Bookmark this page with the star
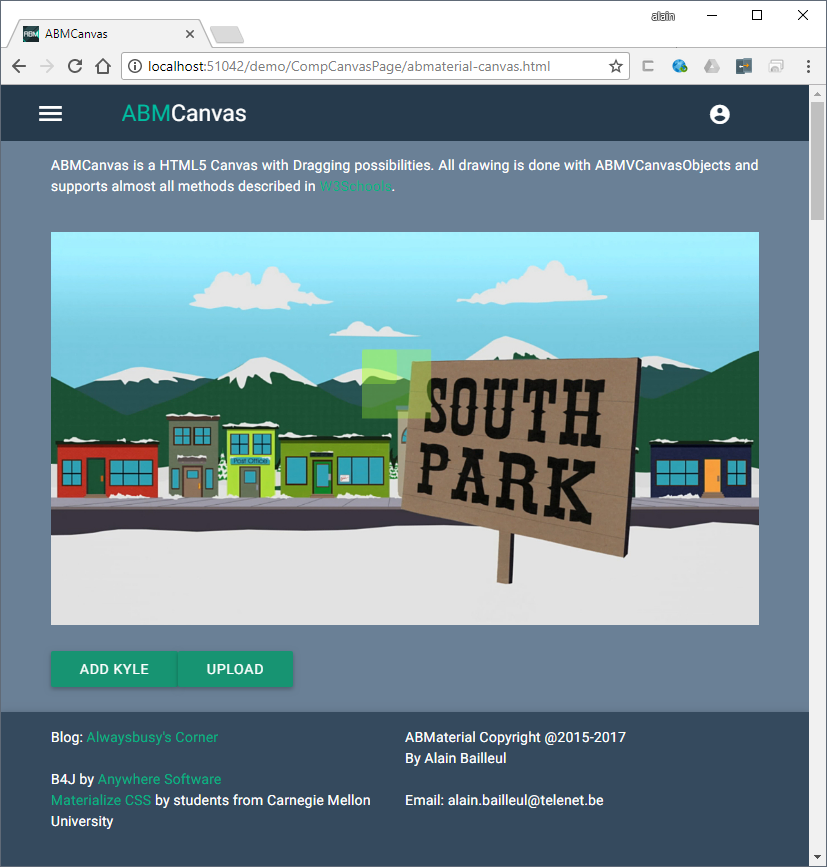 tap(615, 66)
